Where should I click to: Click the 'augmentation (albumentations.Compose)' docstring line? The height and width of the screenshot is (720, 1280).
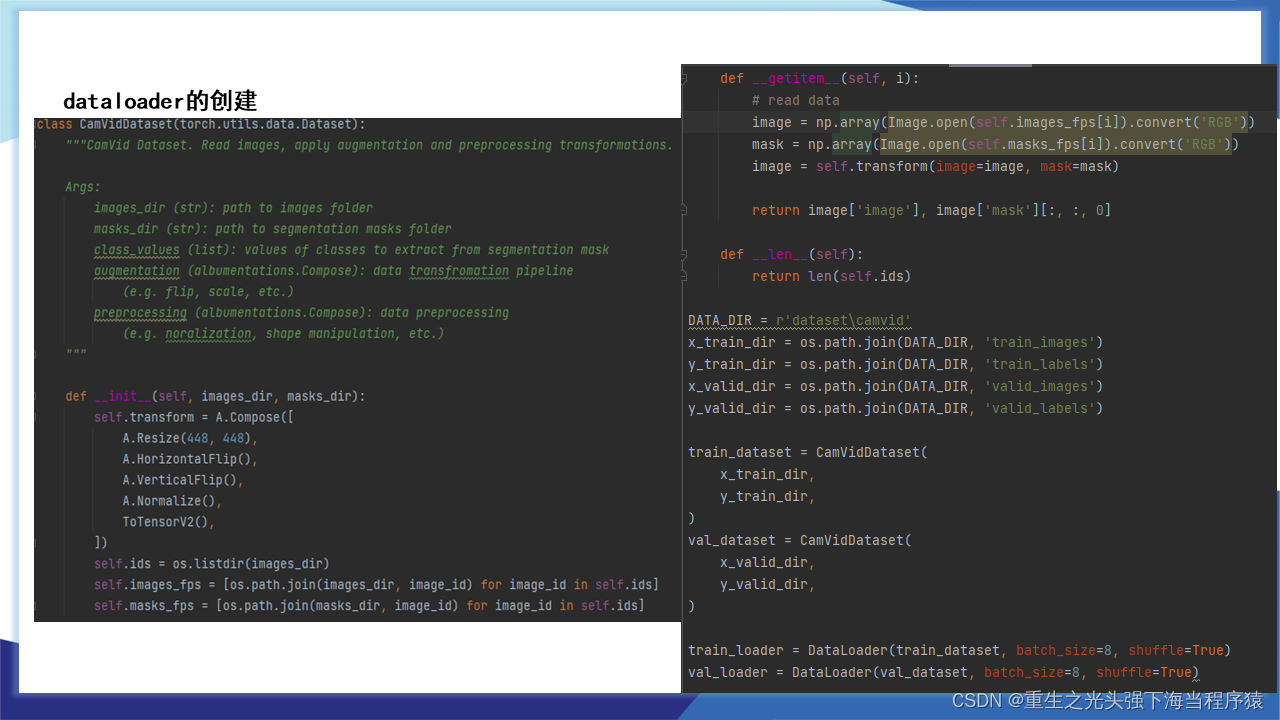334,271
